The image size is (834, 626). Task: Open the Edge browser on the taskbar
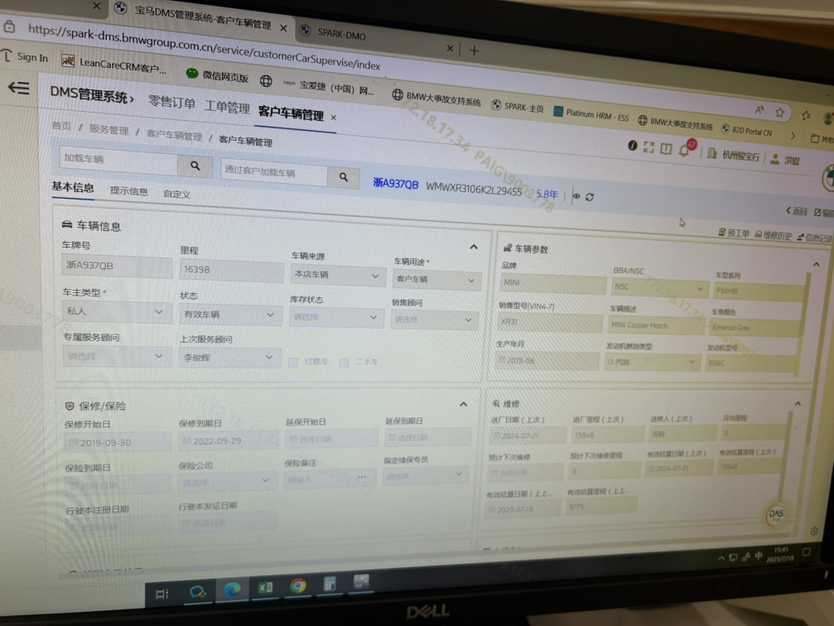point(232,590)
